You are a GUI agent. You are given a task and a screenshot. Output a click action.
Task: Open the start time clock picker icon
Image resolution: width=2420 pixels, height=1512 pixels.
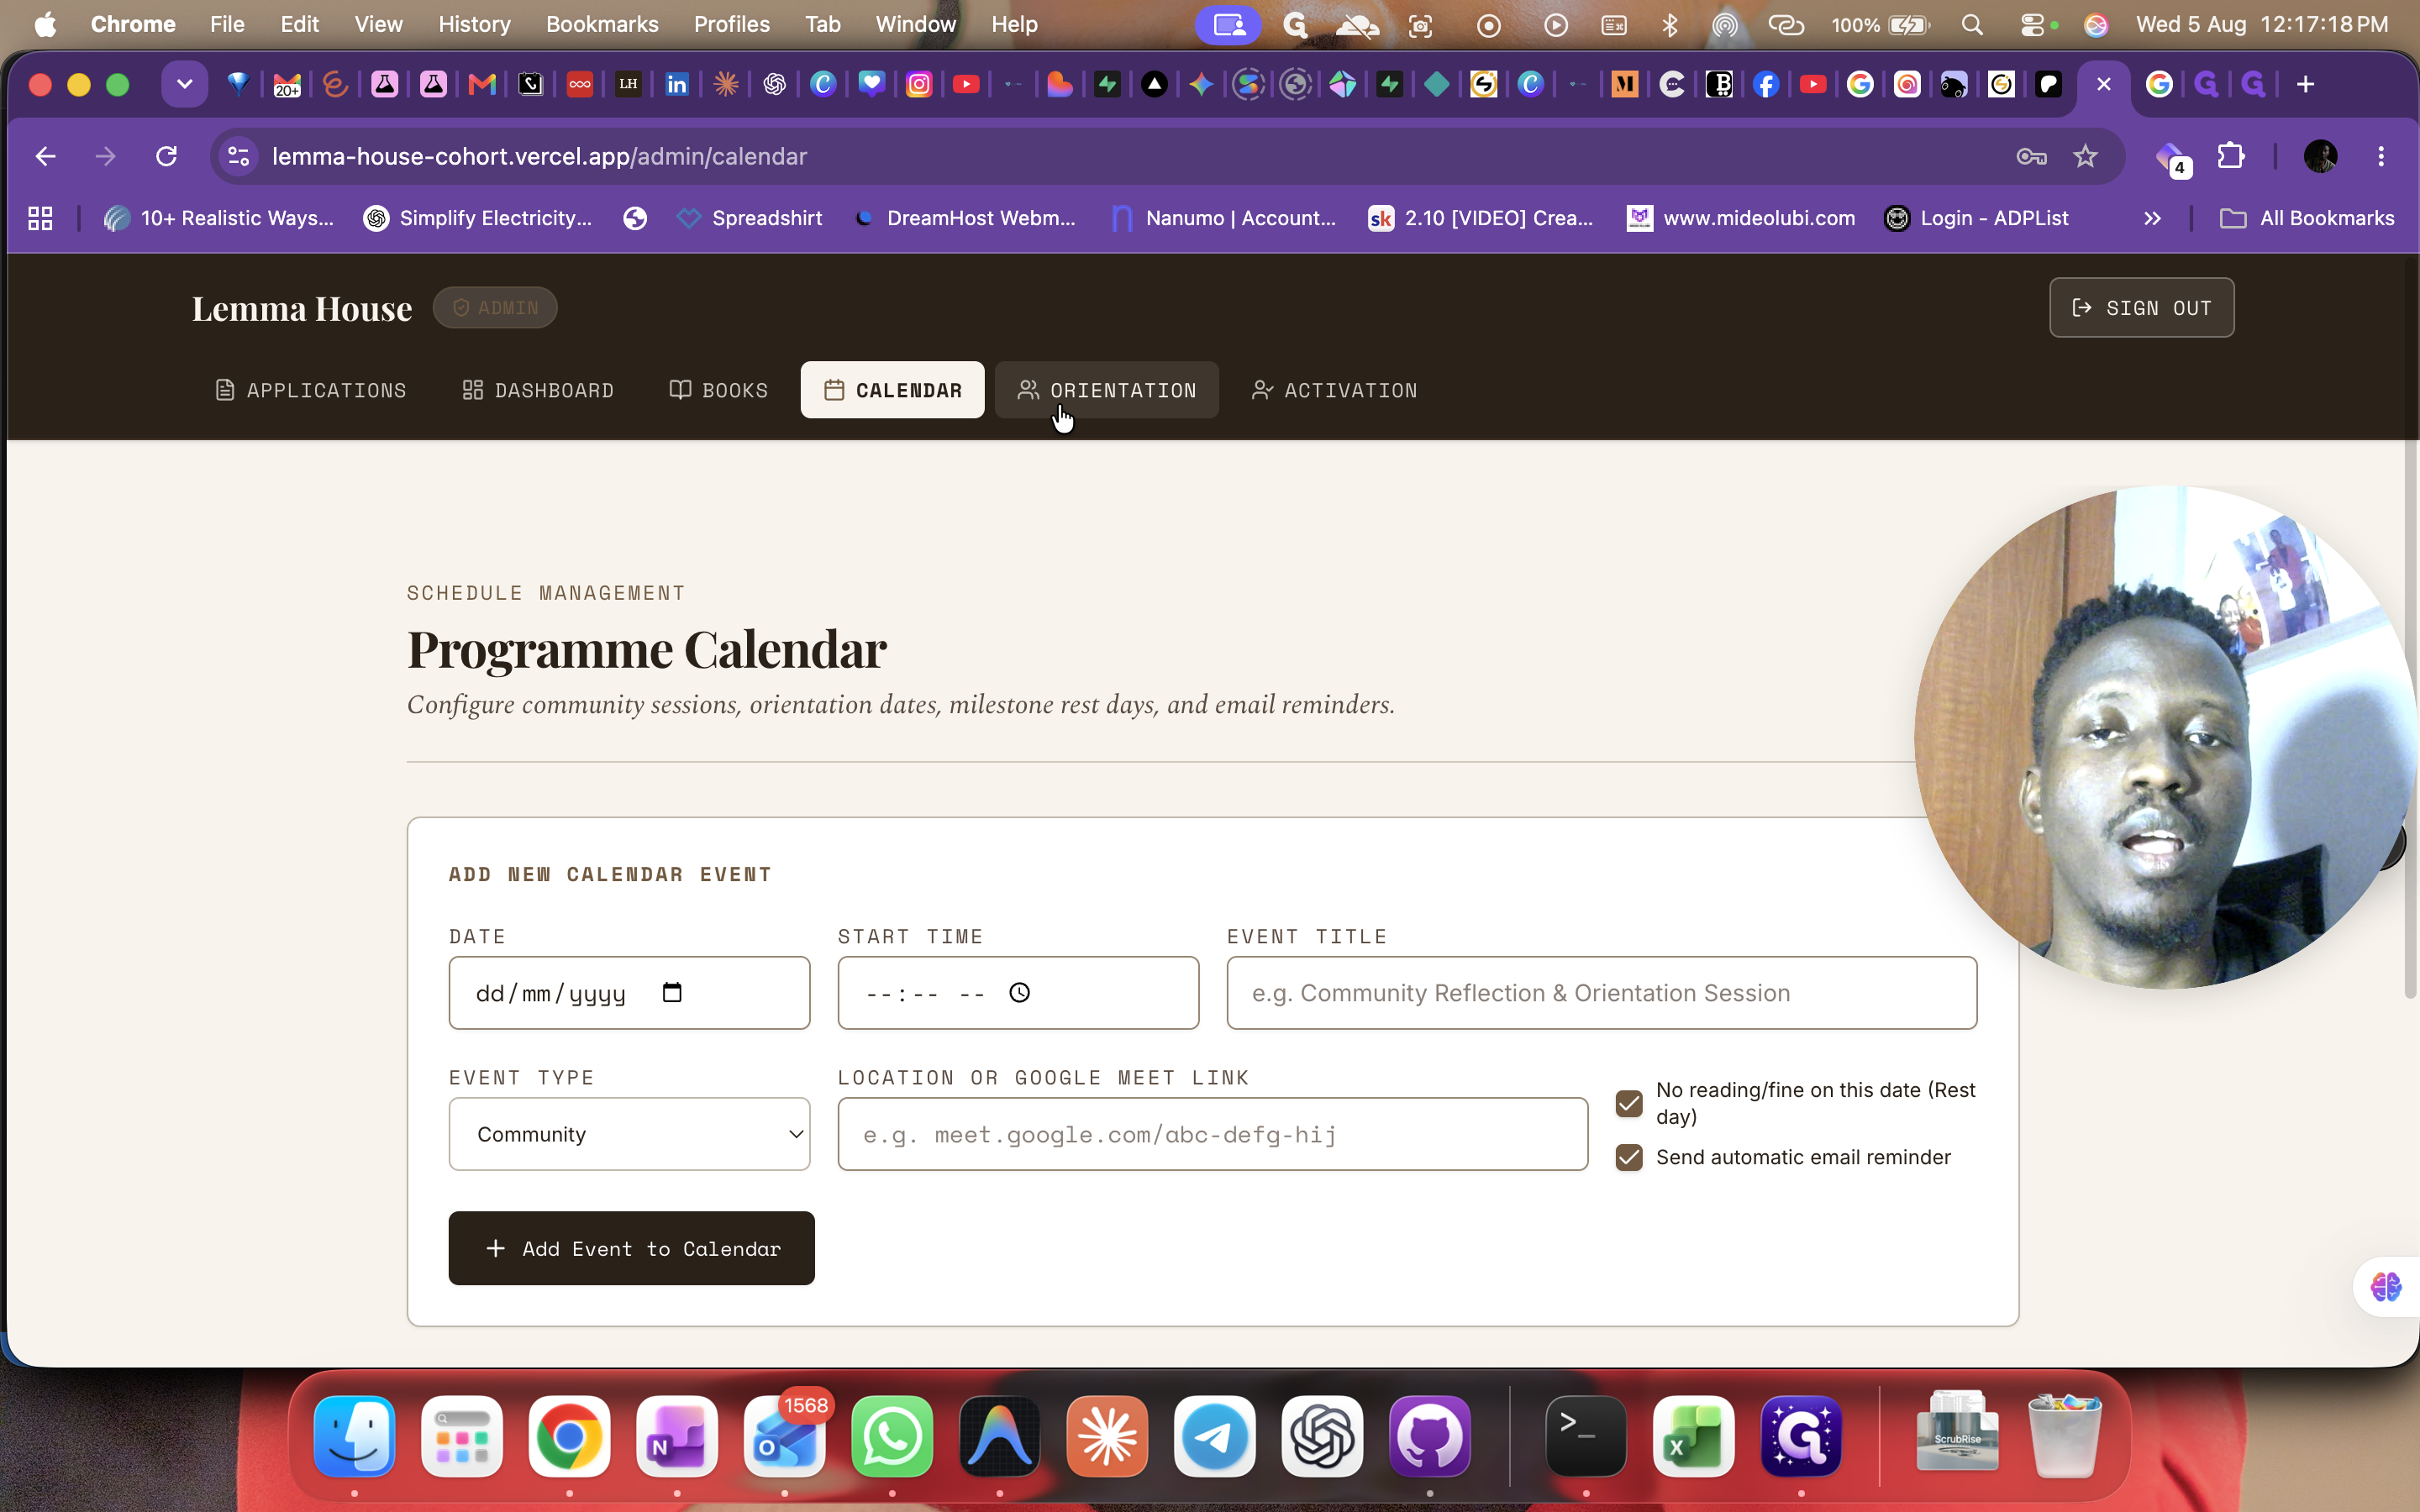pos(1019,992)
